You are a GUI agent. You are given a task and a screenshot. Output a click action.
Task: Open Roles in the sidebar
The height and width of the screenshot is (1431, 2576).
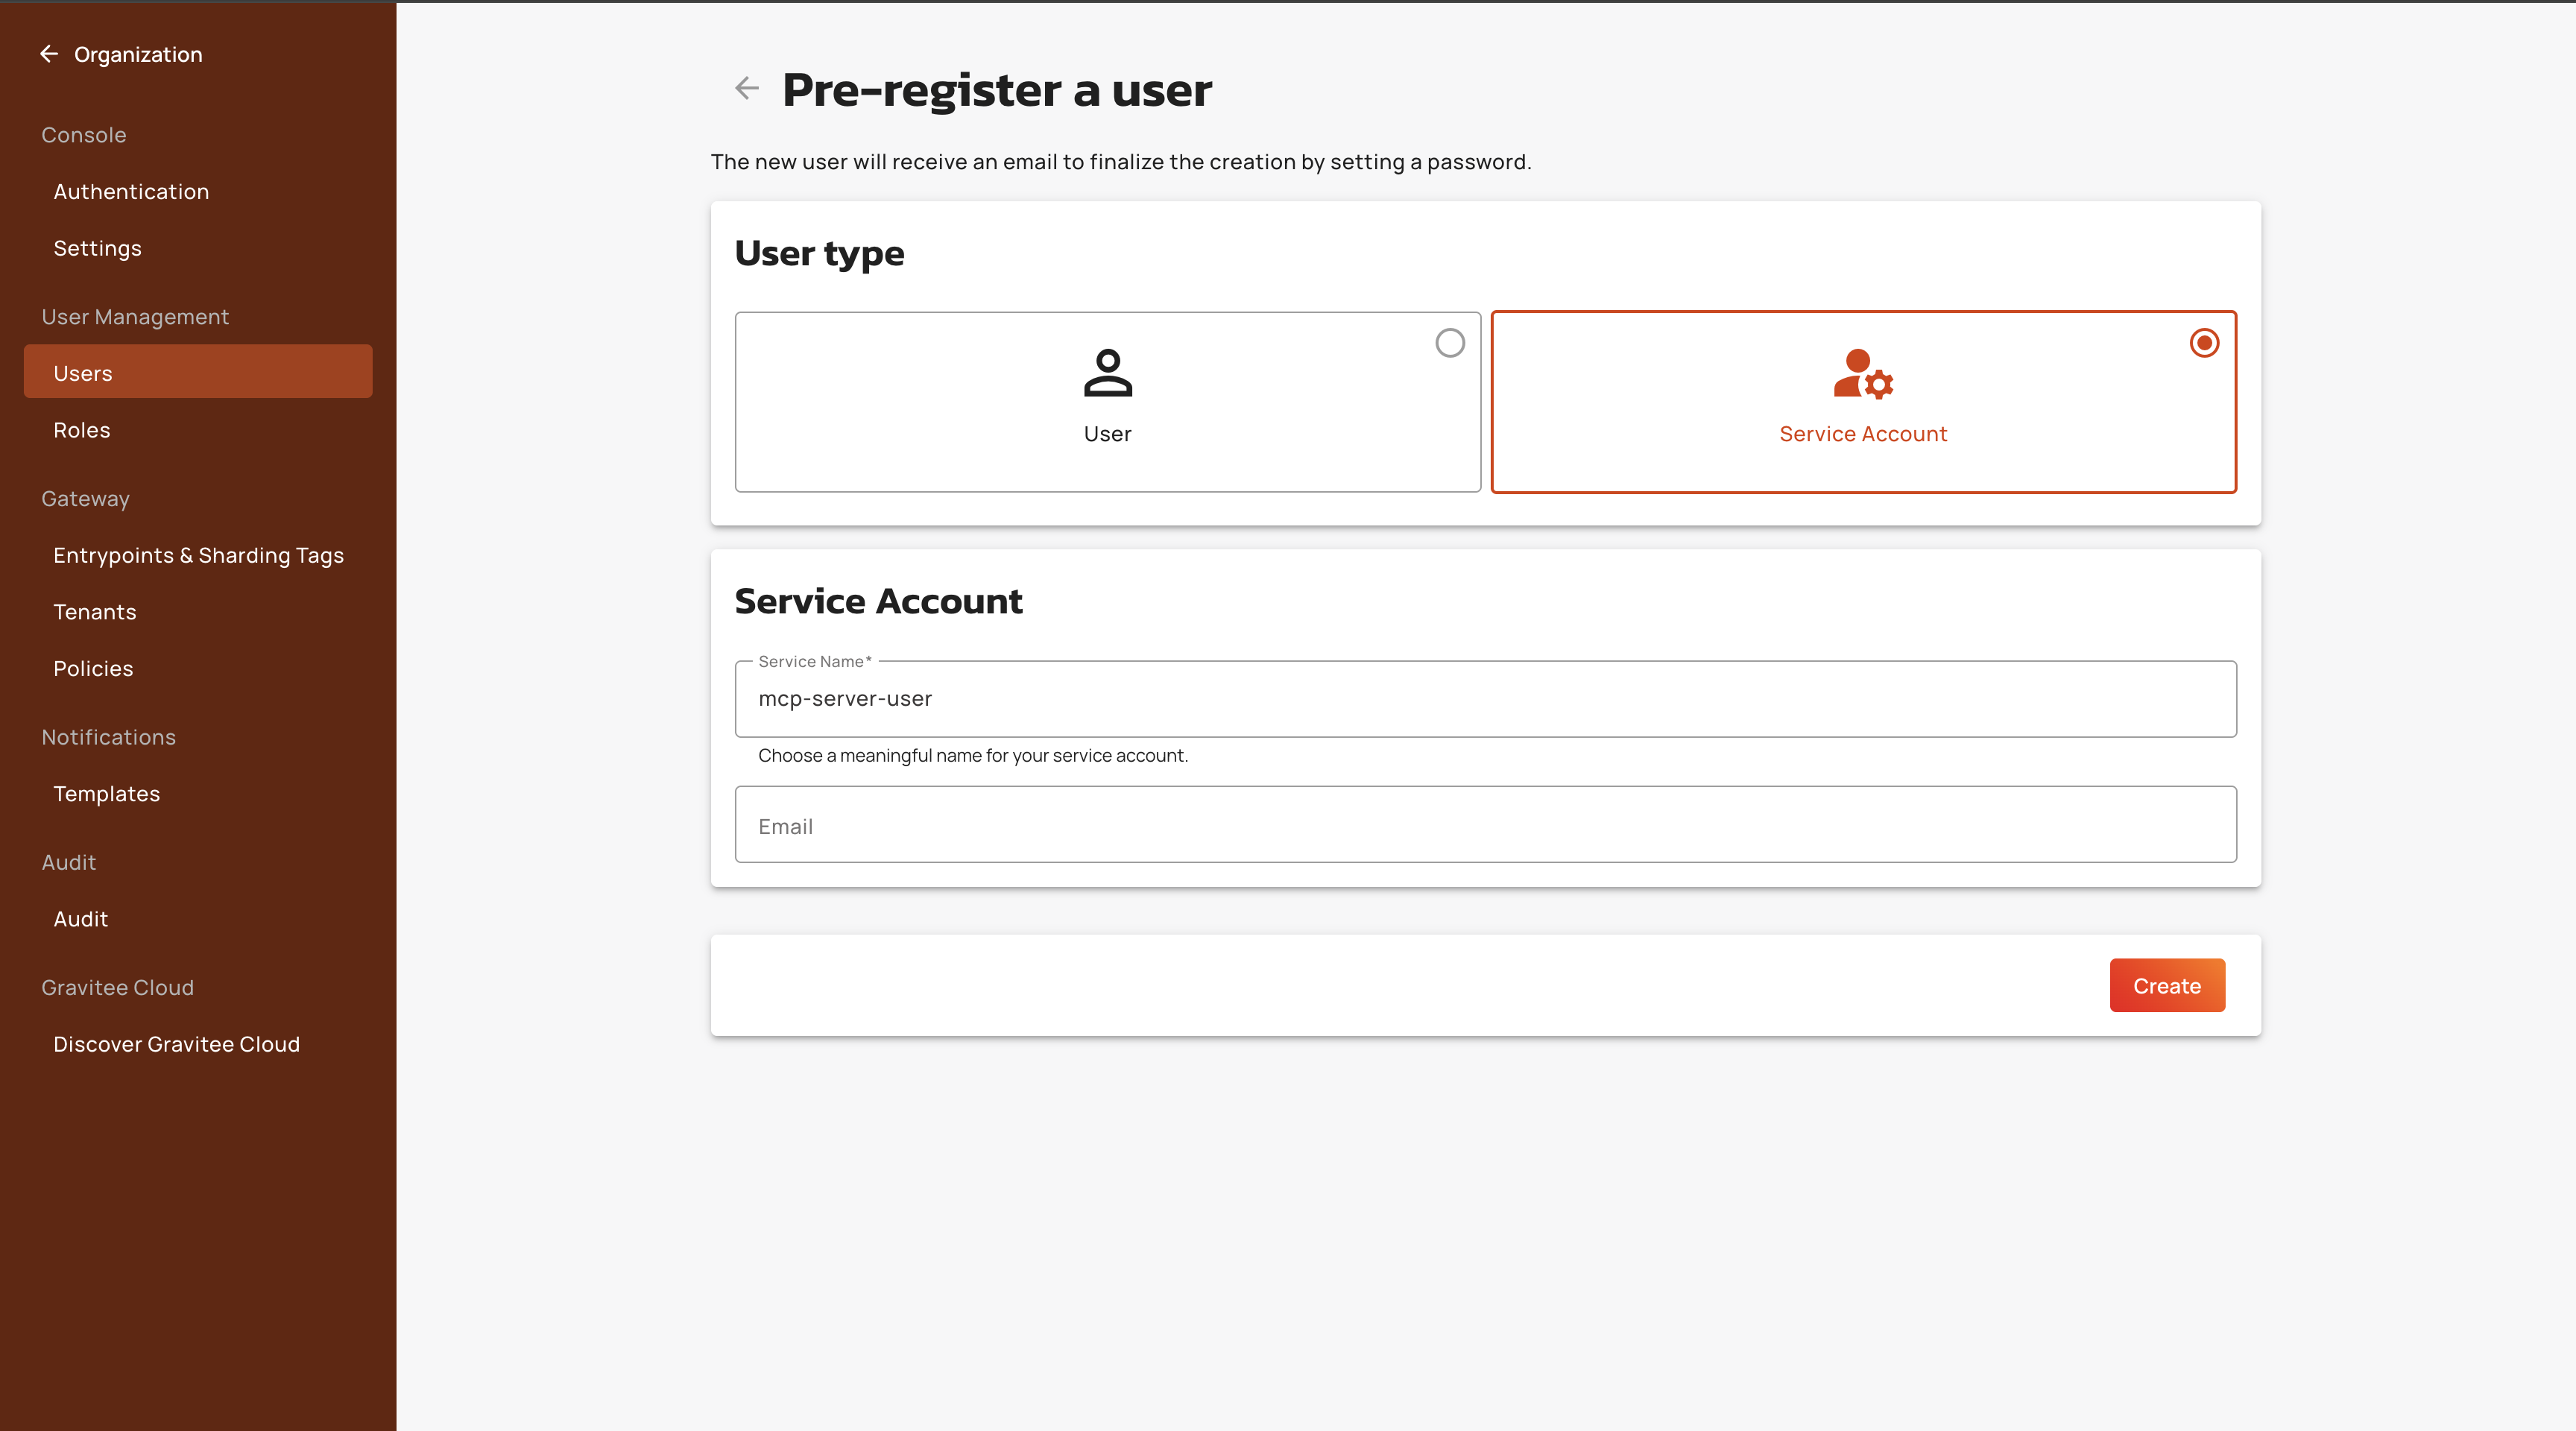coord(82,430)
